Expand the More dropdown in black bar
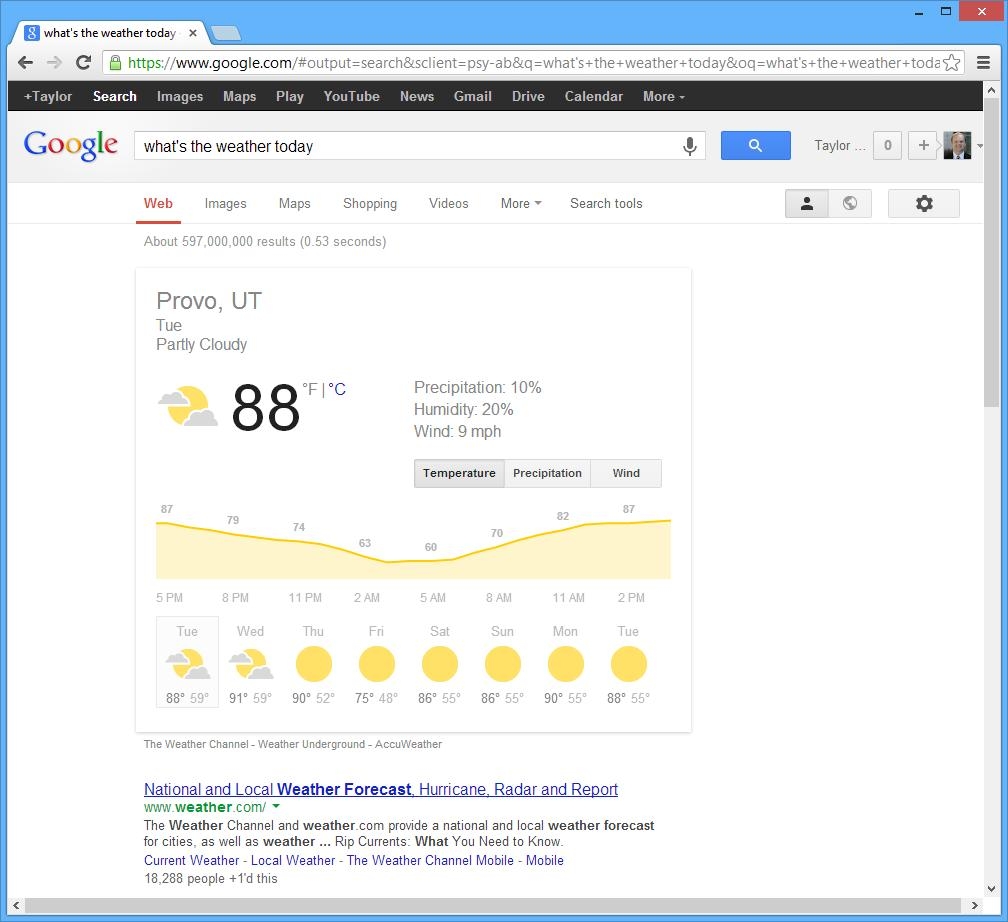This screenshot has height=922, width=1008. click(663, 96)
